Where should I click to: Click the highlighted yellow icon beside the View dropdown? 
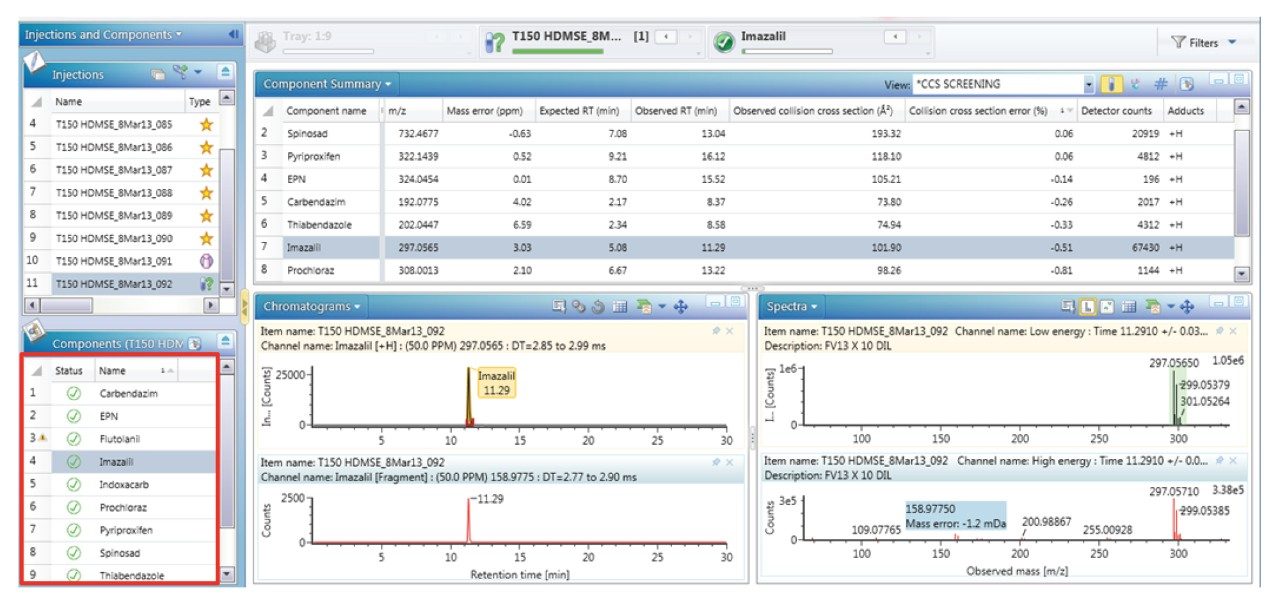[x=1111, y=85]
